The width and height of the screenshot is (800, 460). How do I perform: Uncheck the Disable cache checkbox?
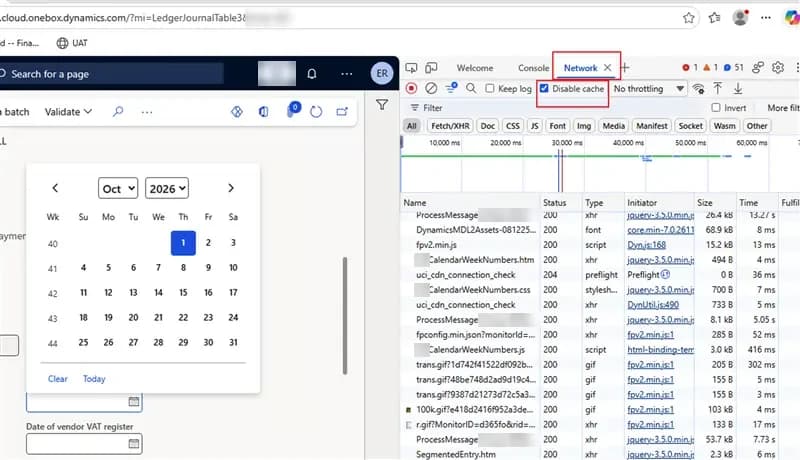click(x=544, y=88)
